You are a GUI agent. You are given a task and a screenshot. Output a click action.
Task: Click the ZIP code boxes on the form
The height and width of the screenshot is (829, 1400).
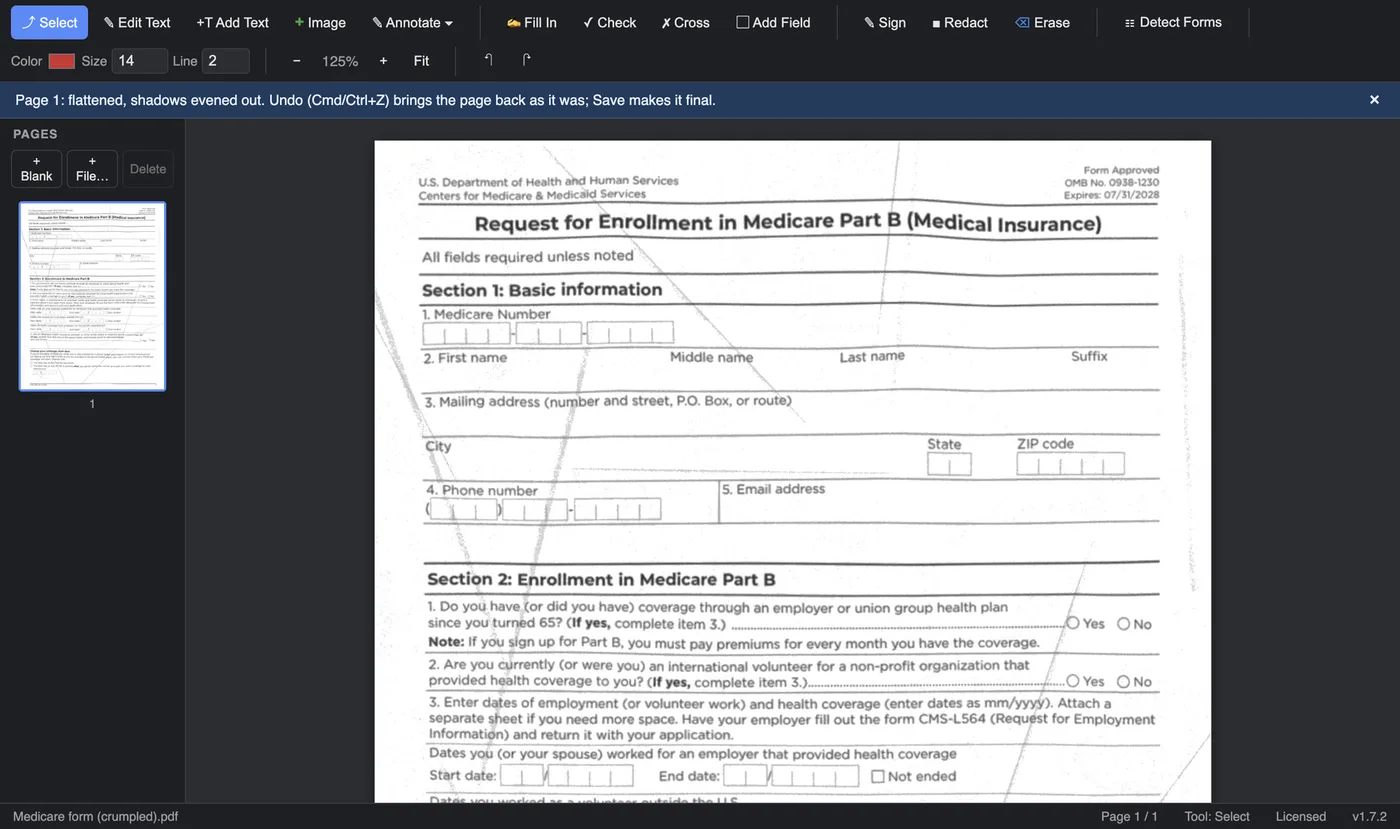(1070, 464)
